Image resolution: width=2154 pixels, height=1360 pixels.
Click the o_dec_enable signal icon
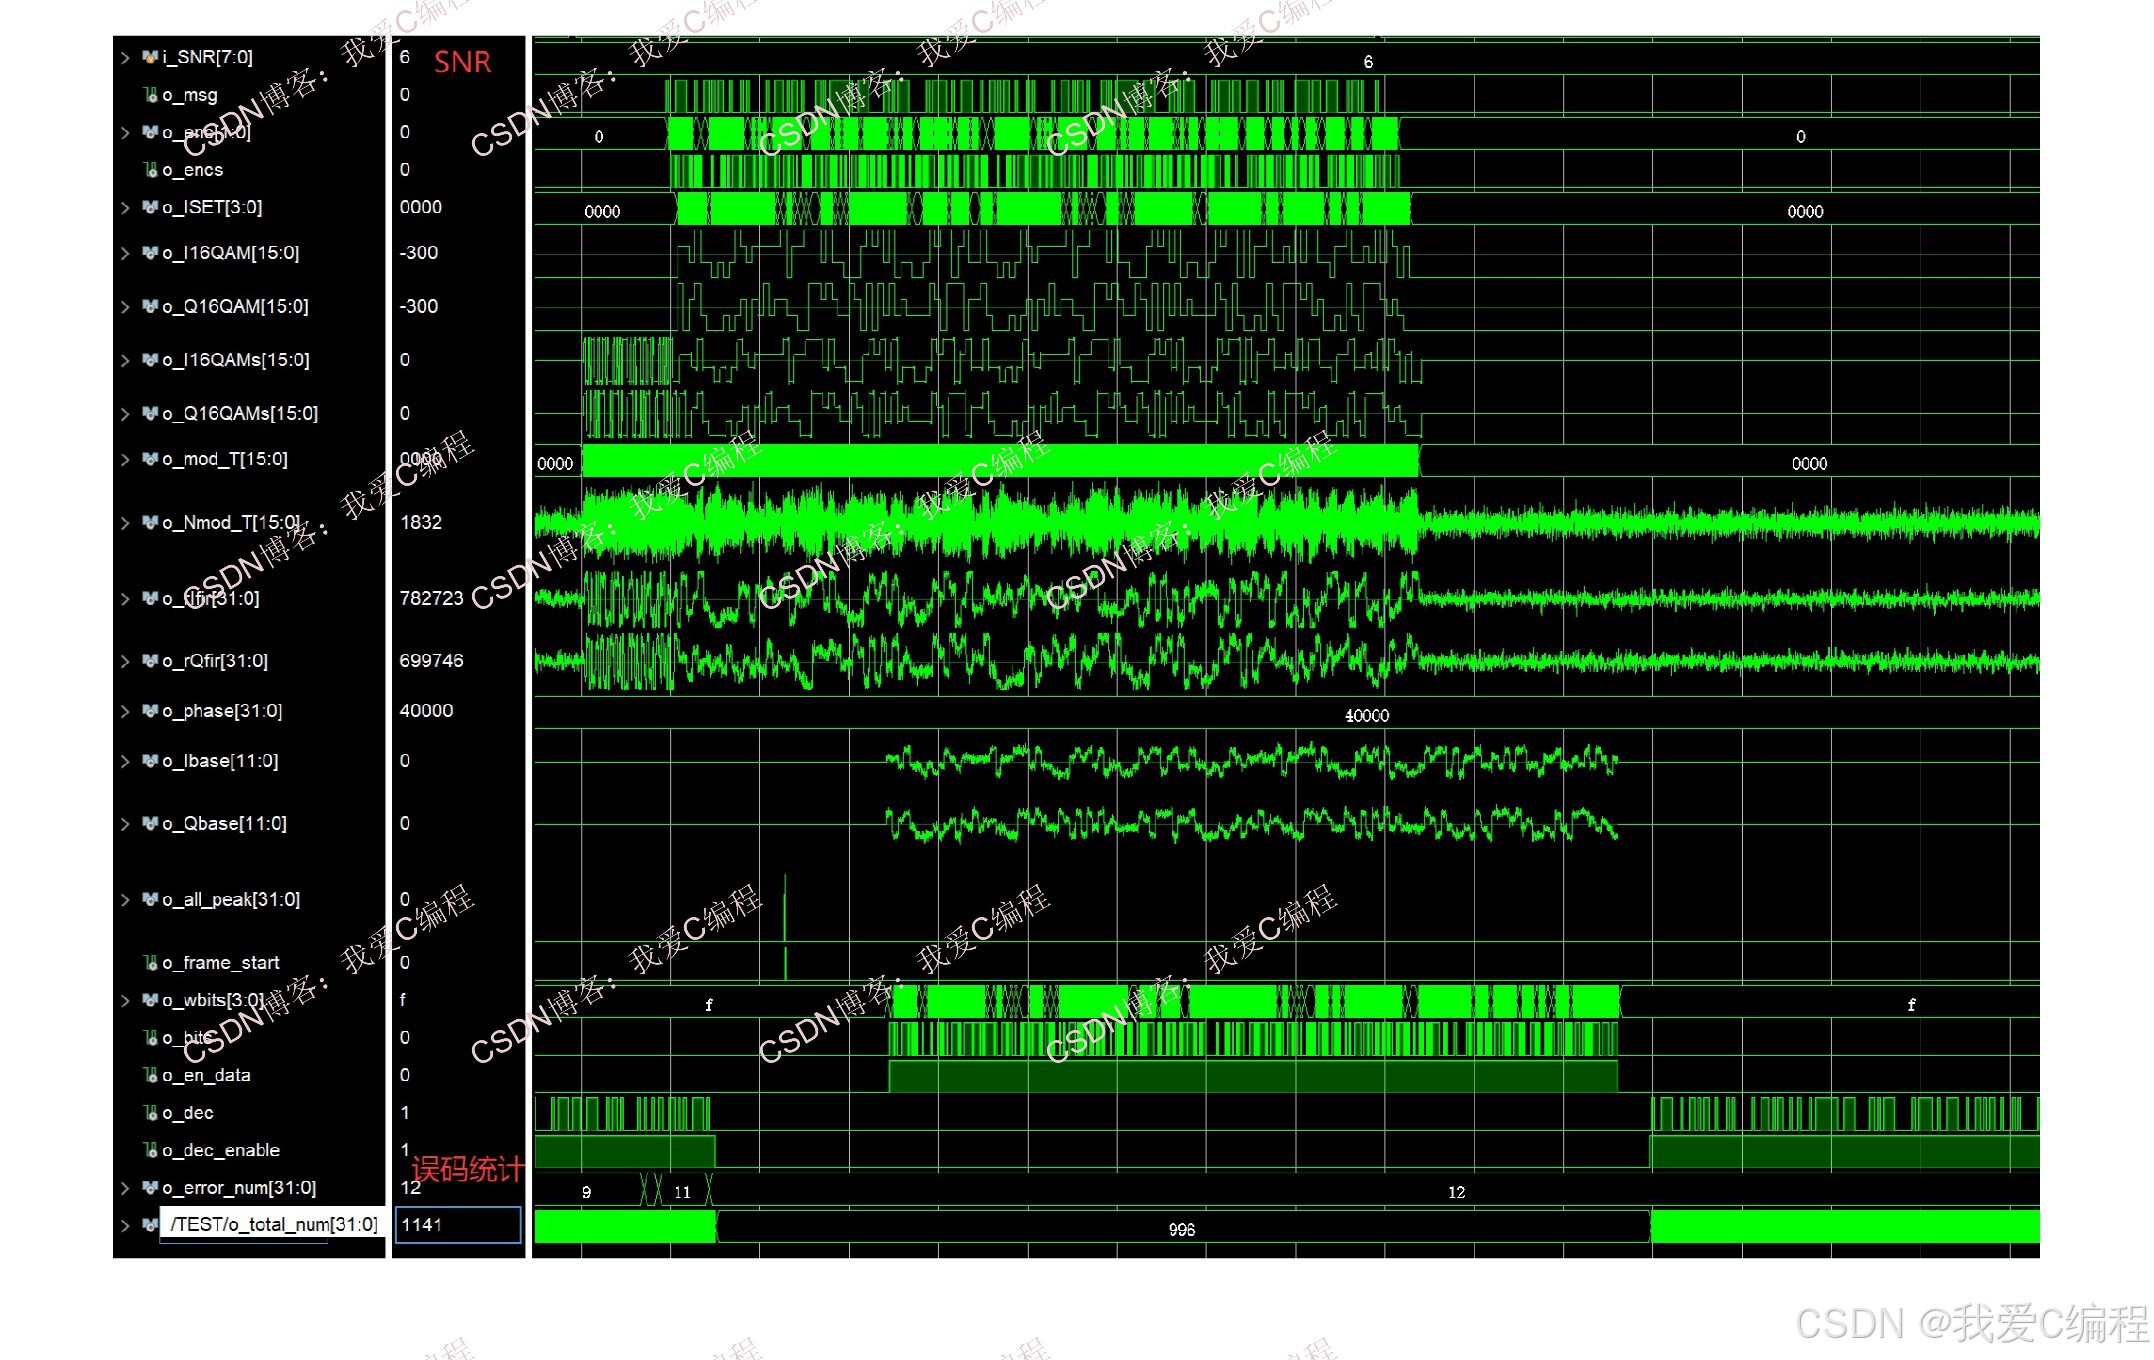tap(150, 1150)
